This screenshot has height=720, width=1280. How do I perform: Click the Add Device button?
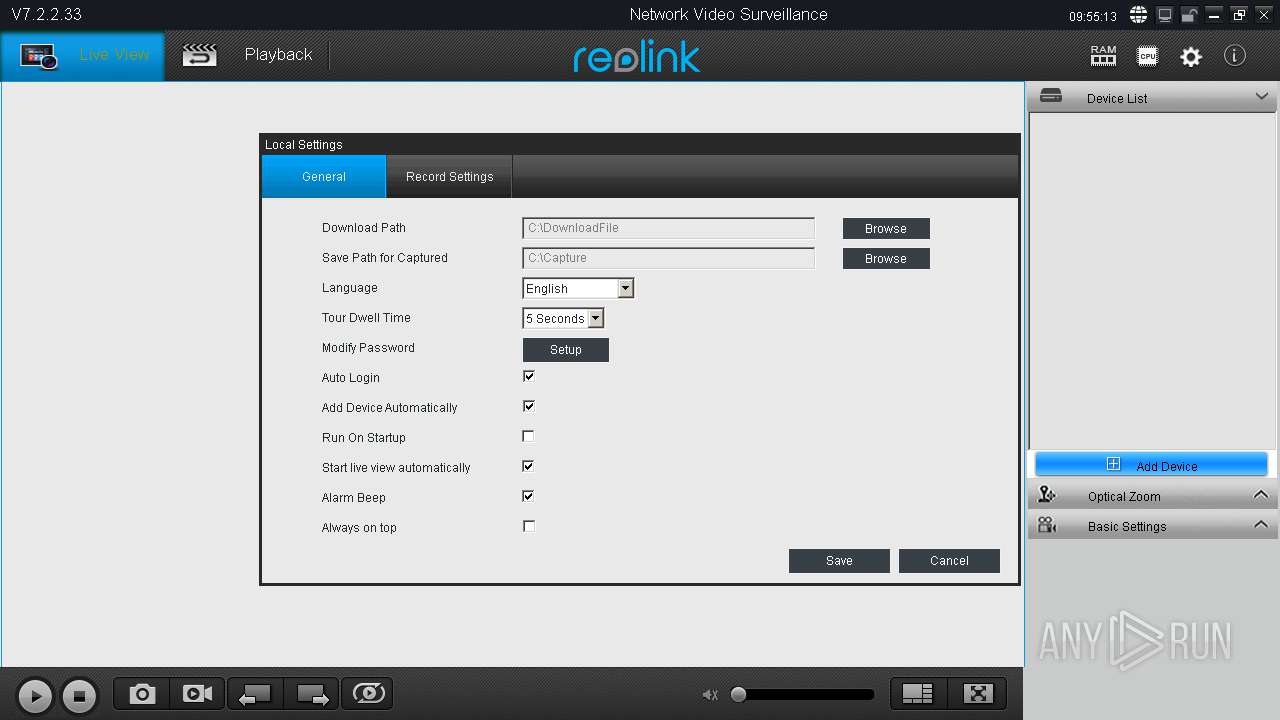(1151, 465)
